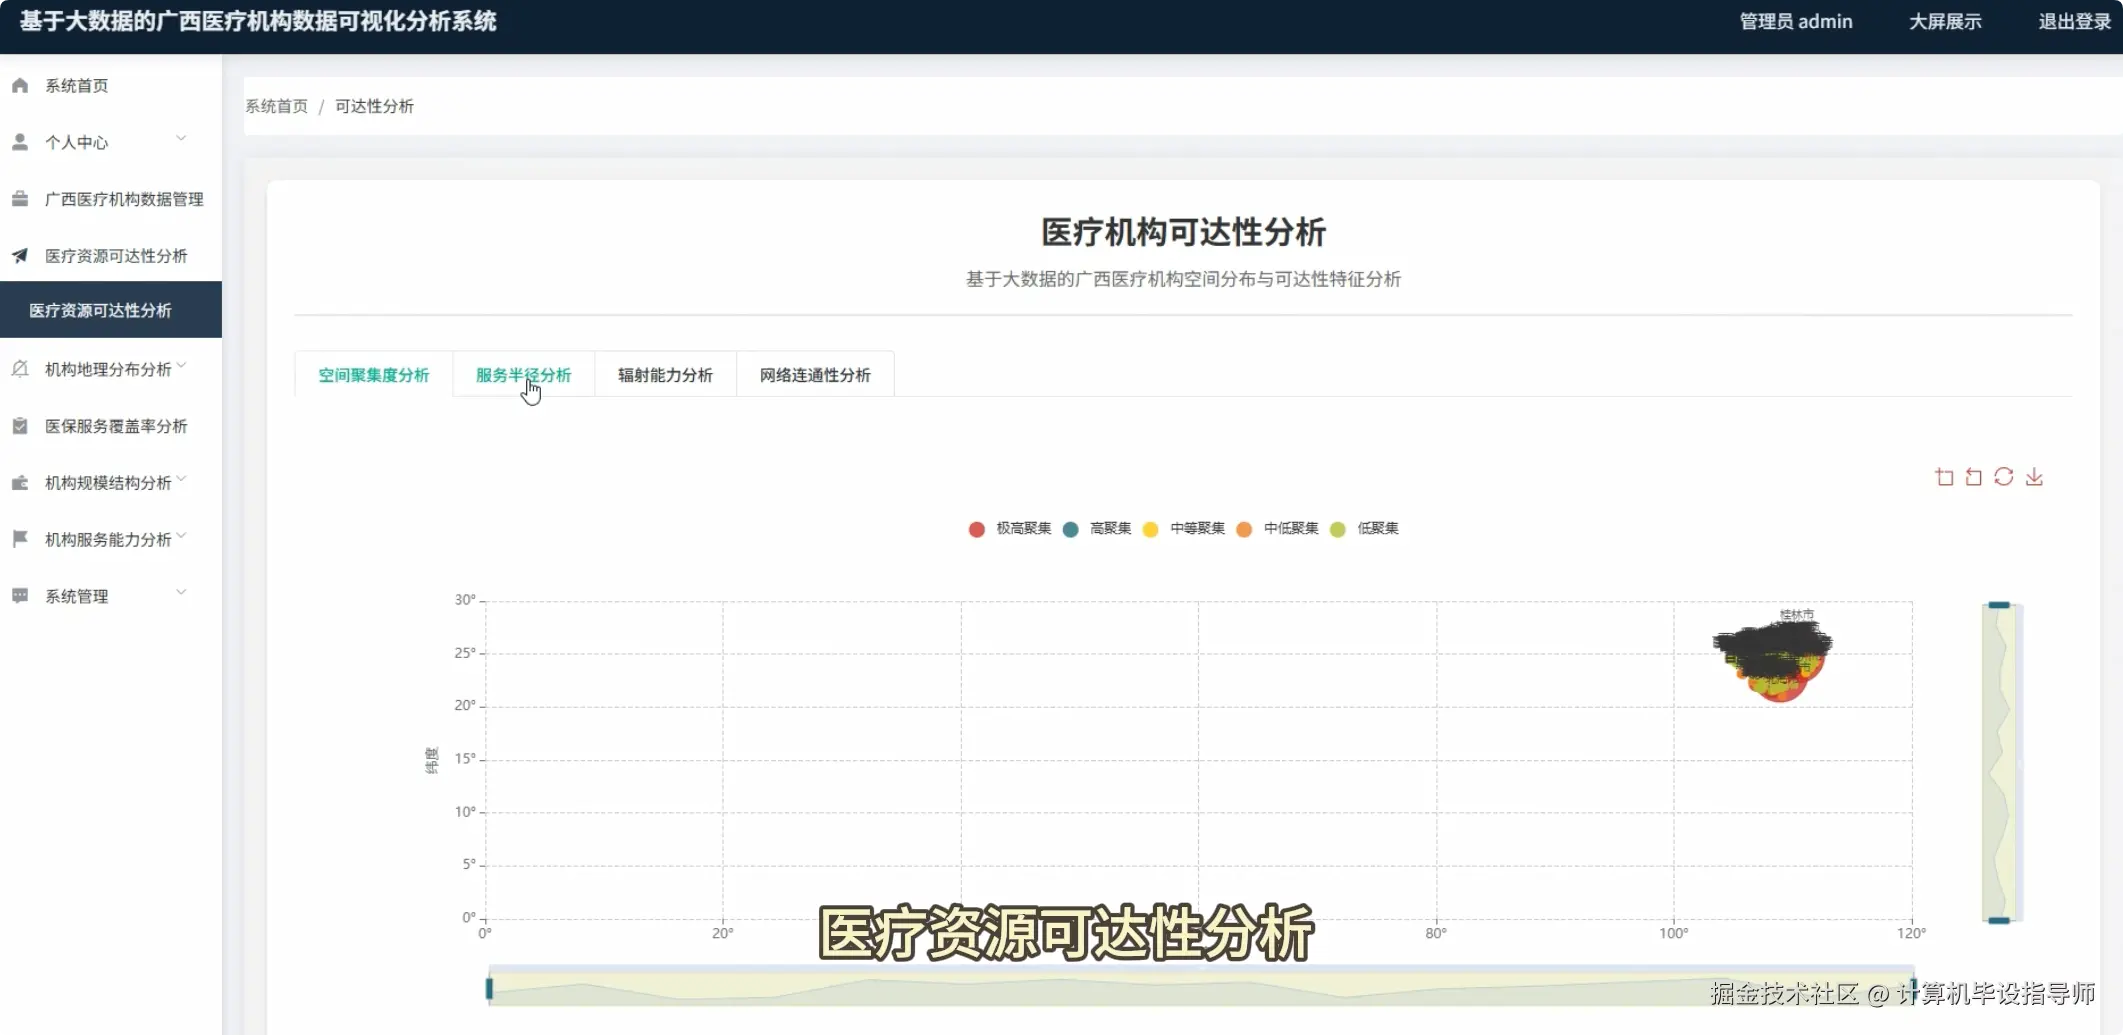Click the 医疗机构可达性分析 page title
The height and width of the screenshot is (1035, 2123).
(1183, 232)
